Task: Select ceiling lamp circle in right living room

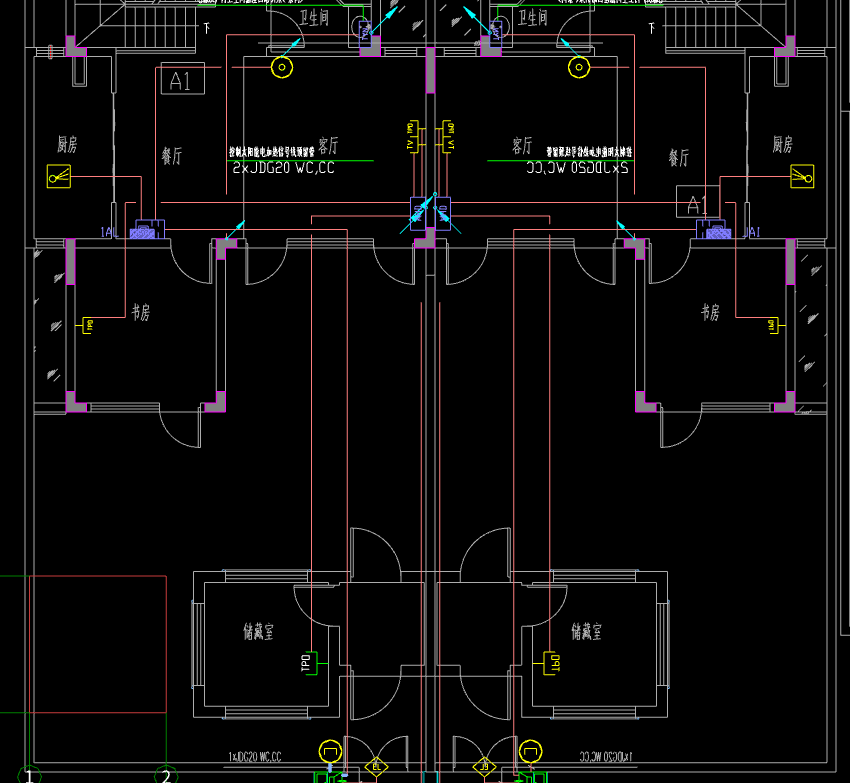Action: coord(579,68)
